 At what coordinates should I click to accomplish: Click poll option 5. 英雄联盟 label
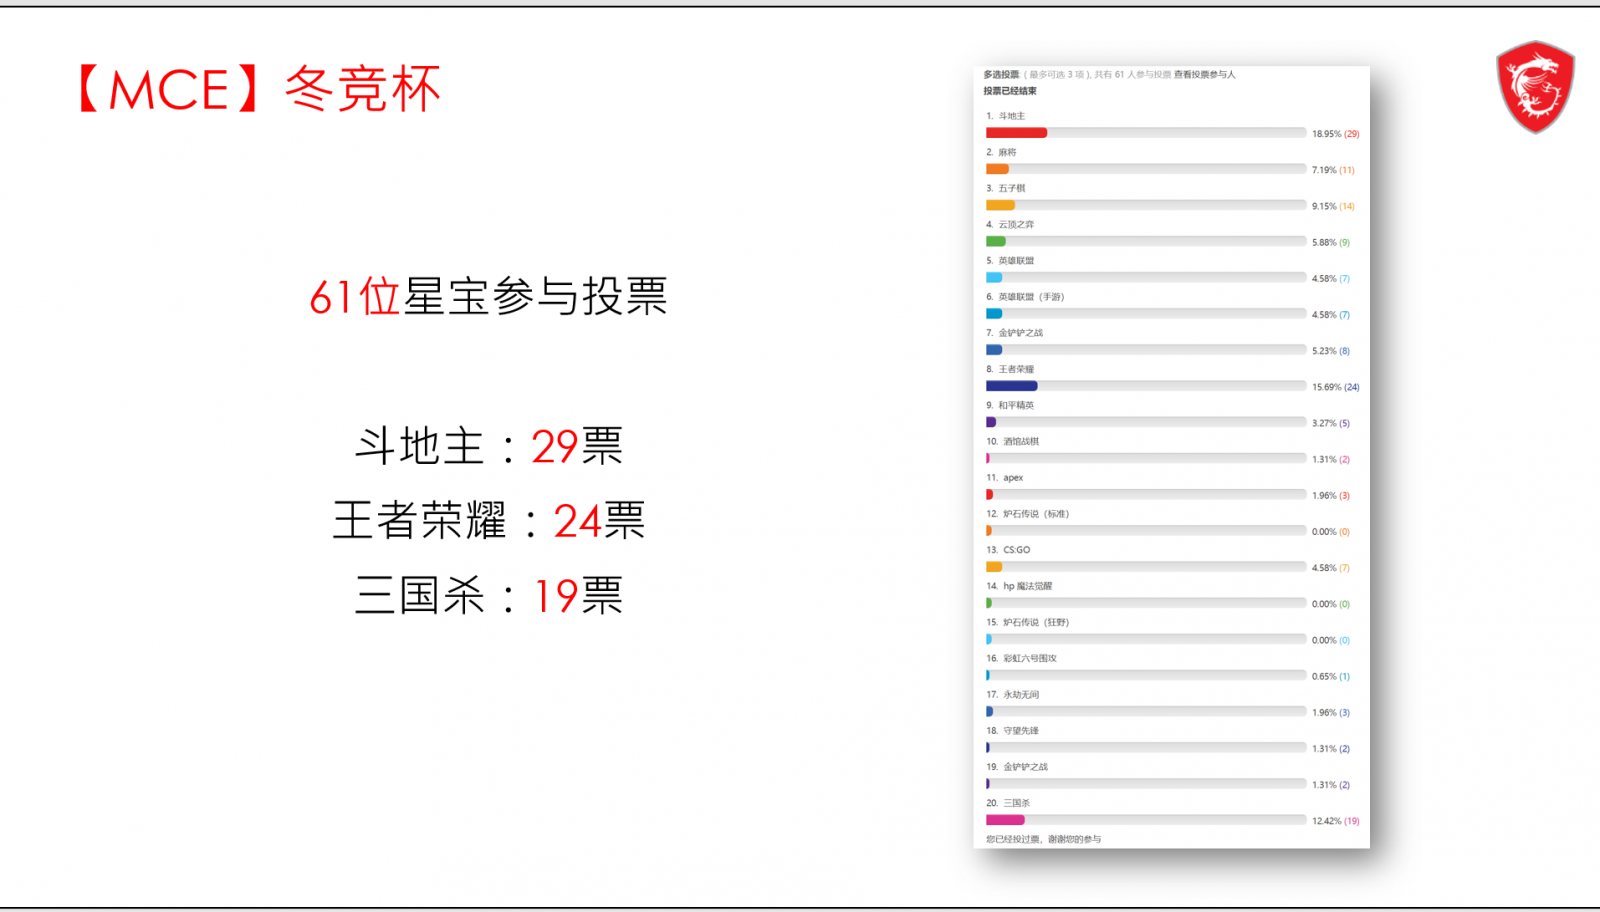tap(1010, 260)
